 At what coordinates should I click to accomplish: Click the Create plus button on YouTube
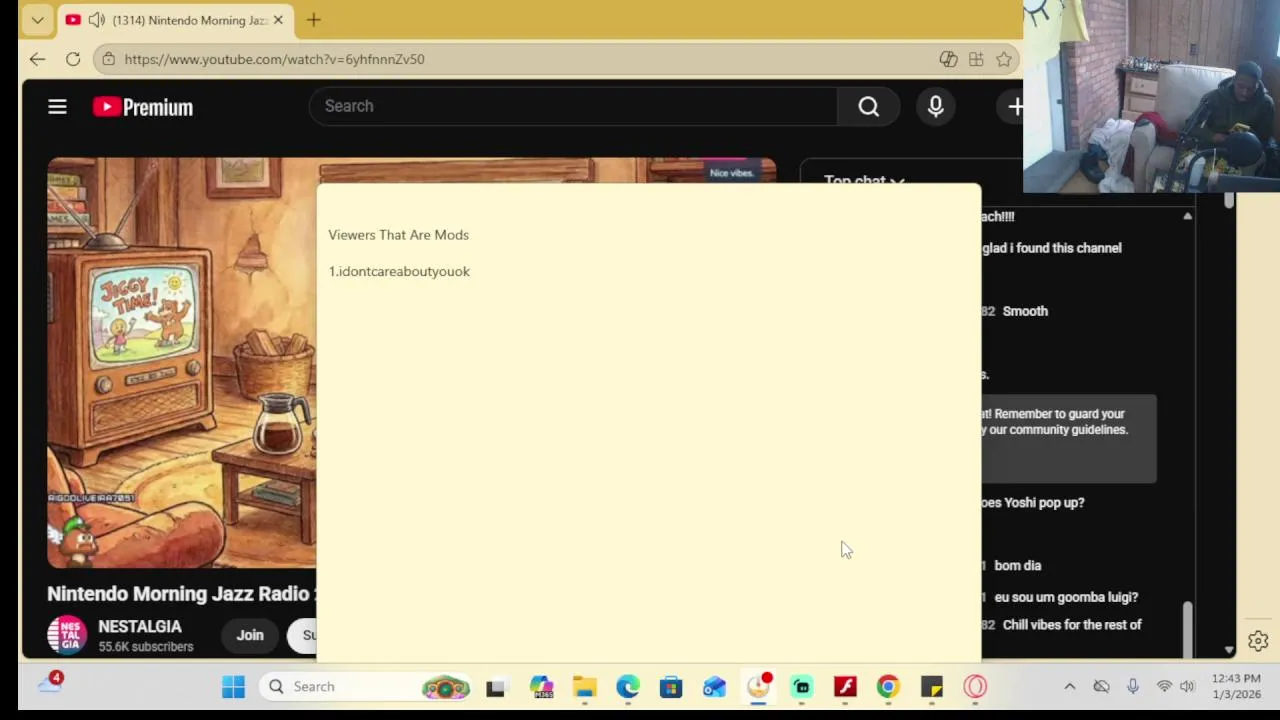(x=1015, y=106)
